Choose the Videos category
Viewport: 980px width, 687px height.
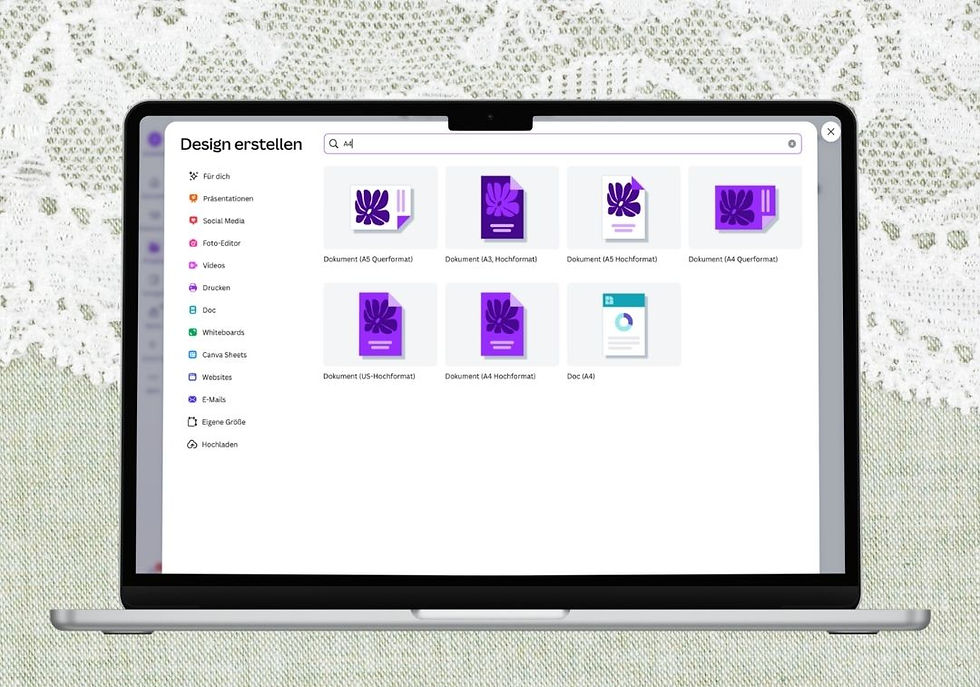point(214,265)
